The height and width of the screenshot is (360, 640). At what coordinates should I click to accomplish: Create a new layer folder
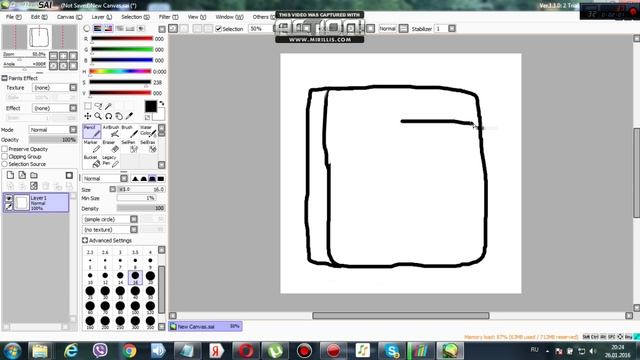pos(34,175)
